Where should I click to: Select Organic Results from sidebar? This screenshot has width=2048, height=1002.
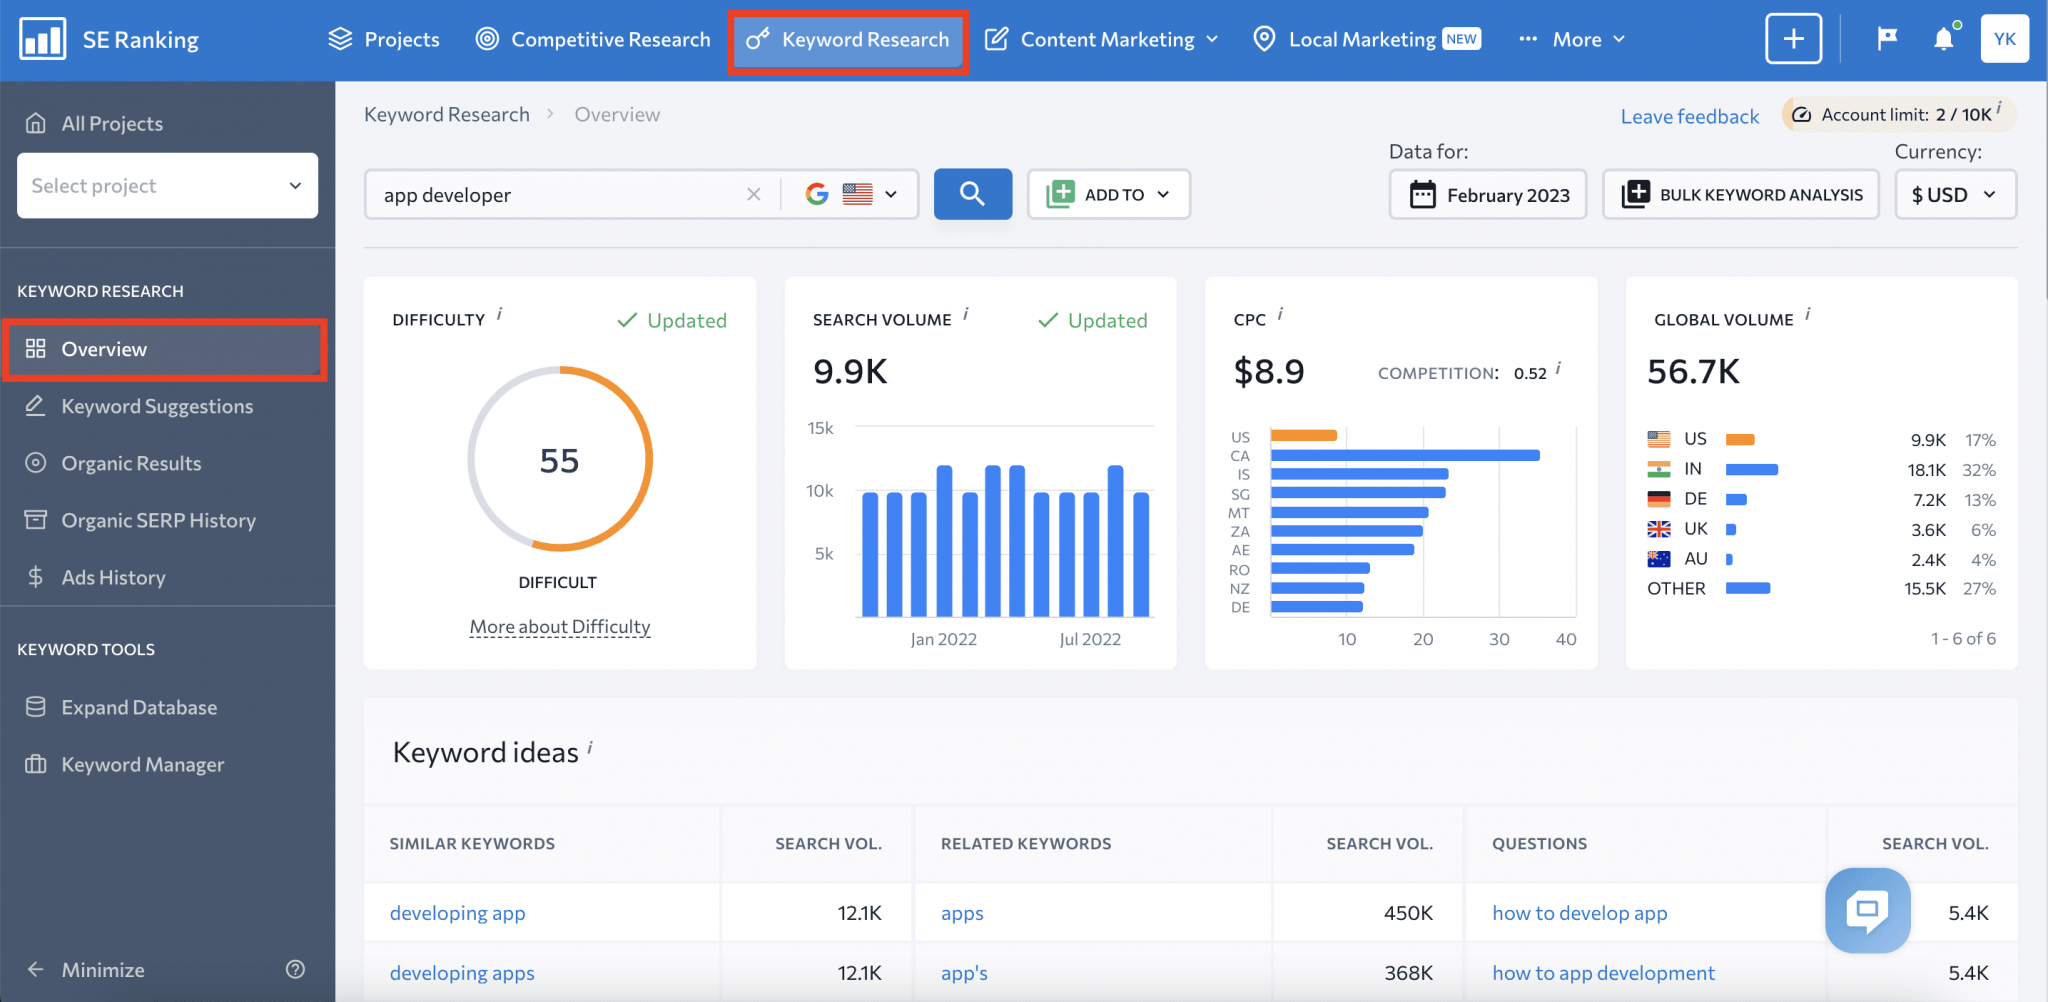[131, 462]
